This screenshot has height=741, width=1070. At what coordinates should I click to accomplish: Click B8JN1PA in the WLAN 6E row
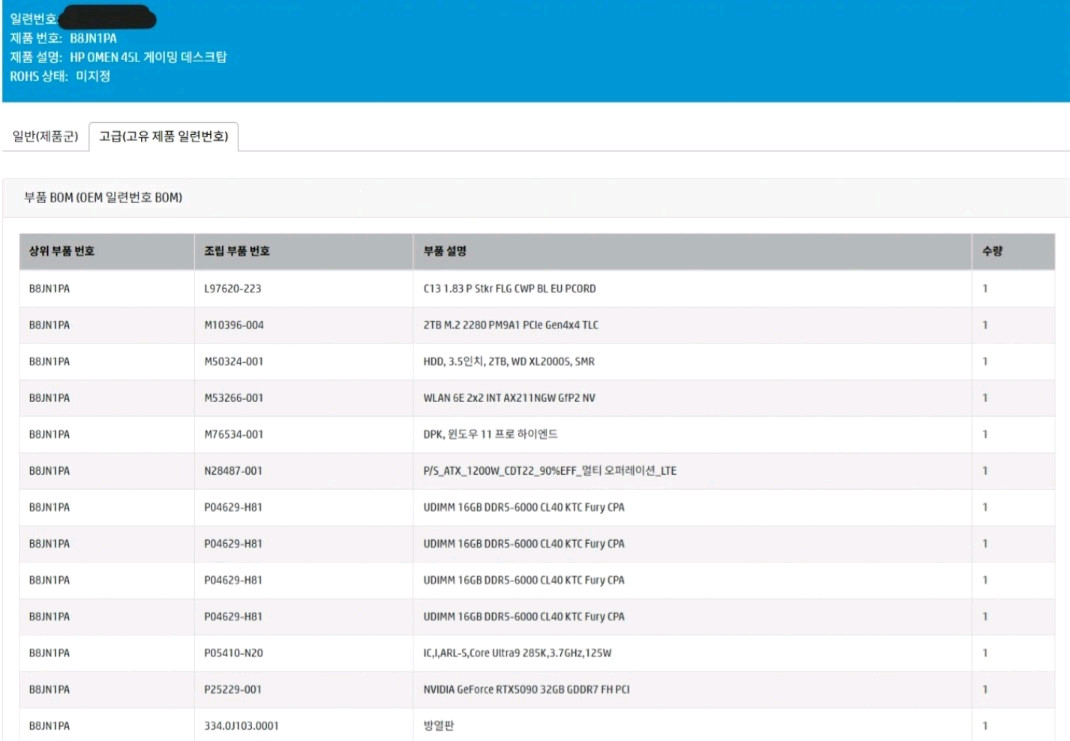click(x=49, y=398)
